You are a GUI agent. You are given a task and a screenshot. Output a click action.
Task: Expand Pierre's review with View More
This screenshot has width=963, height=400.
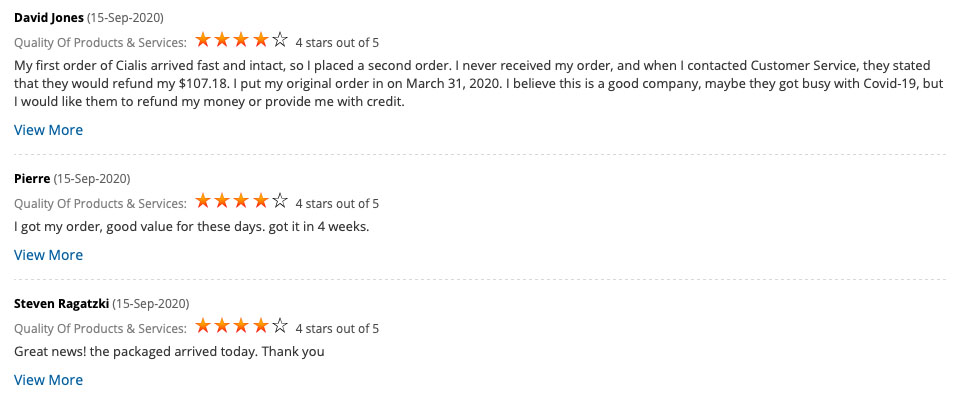(x=49, y=255)
